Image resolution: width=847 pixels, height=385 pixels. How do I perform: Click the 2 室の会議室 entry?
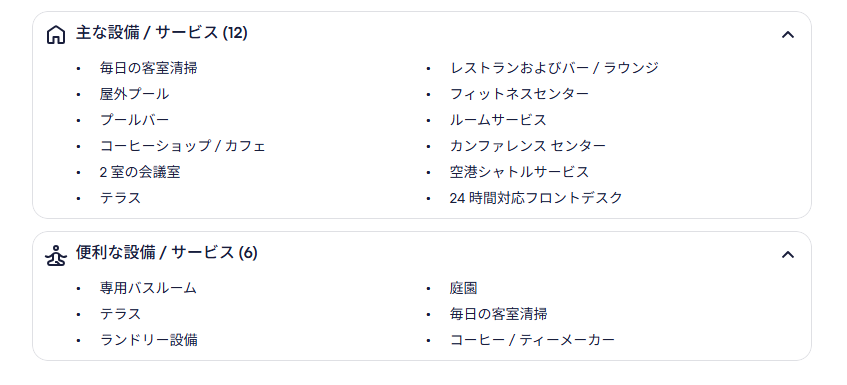140,172
